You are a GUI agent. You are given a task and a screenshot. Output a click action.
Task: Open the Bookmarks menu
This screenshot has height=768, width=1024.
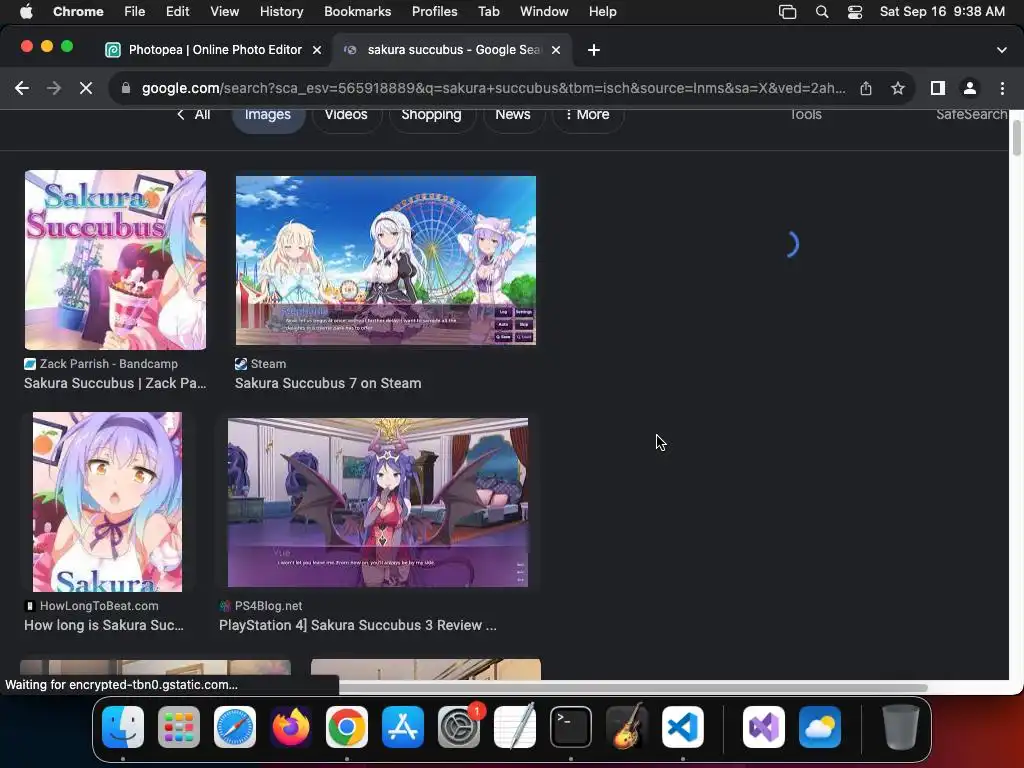(x=357, y=12)
